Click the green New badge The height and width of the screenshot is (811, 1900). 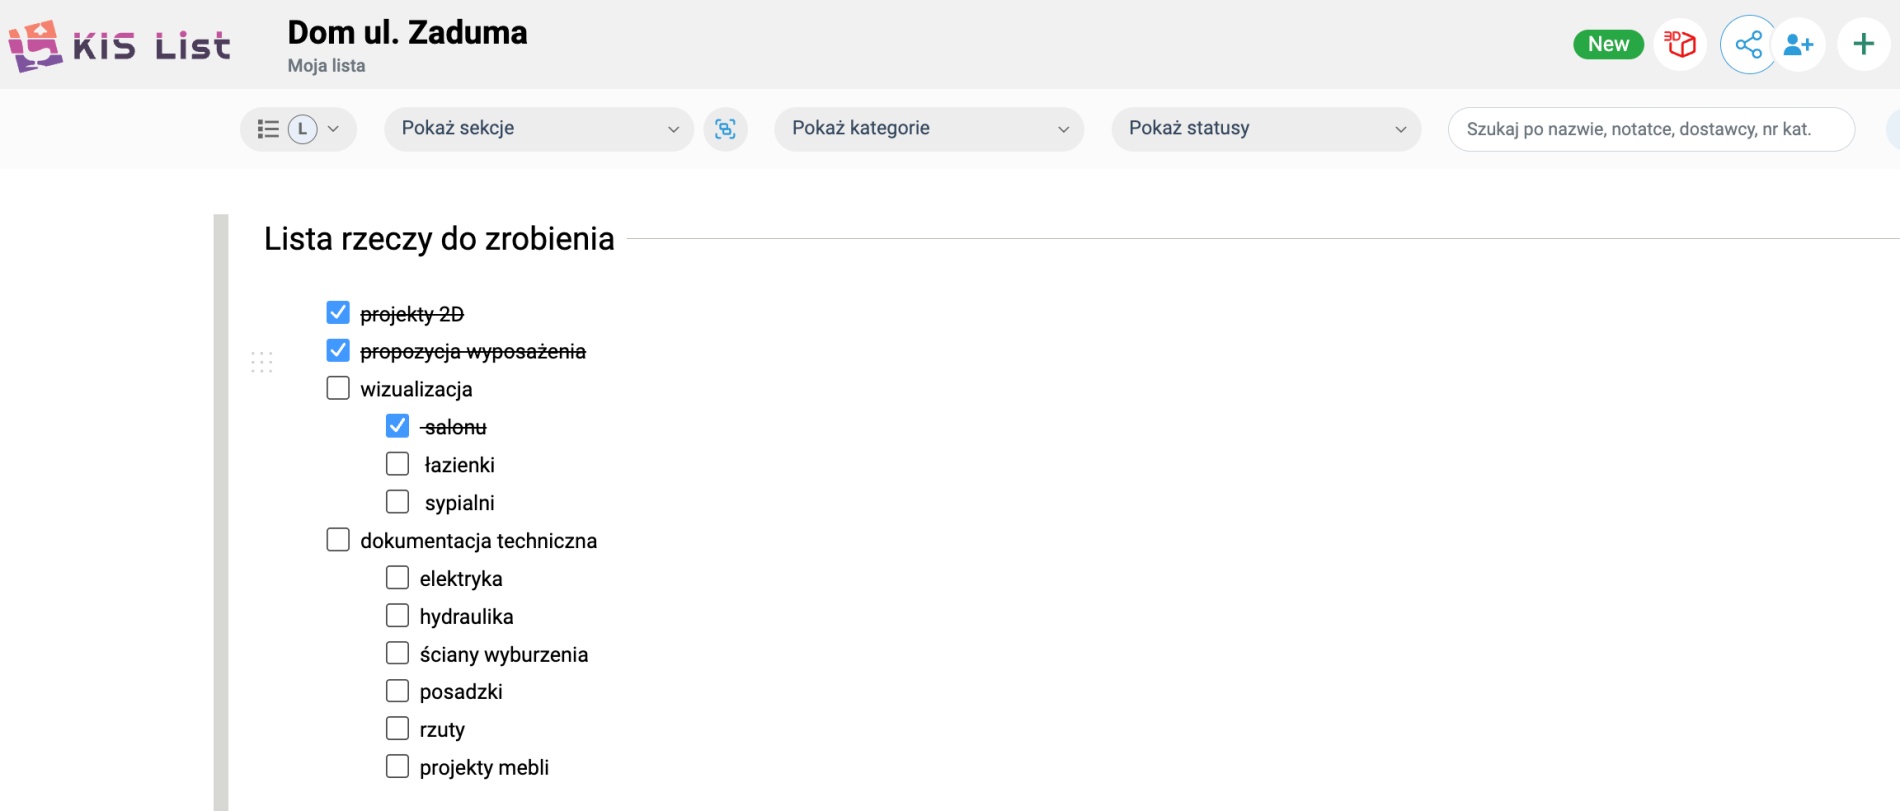tap(1608, 44)
